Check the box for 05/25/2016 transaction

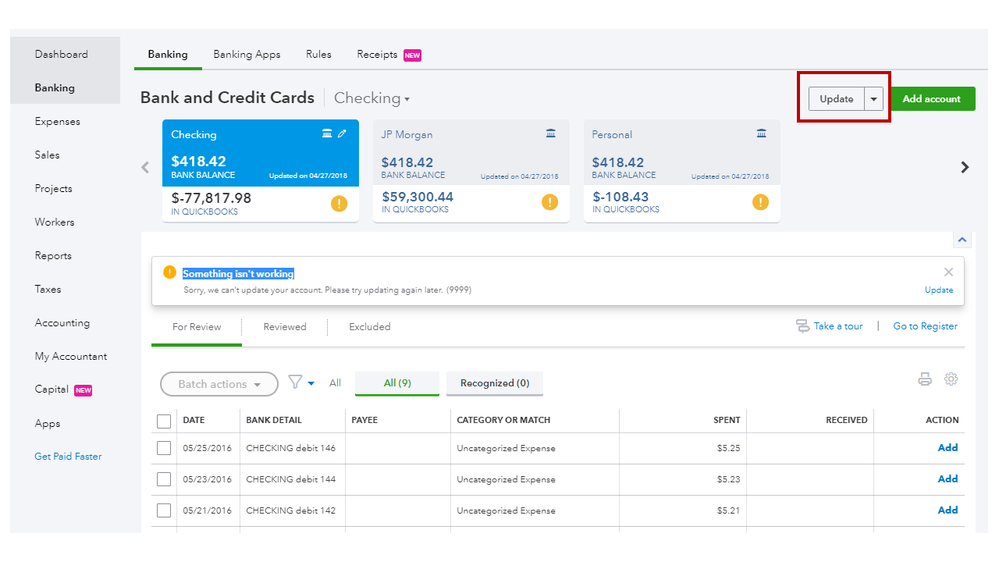pyautogui.click(x=164, y=448)
